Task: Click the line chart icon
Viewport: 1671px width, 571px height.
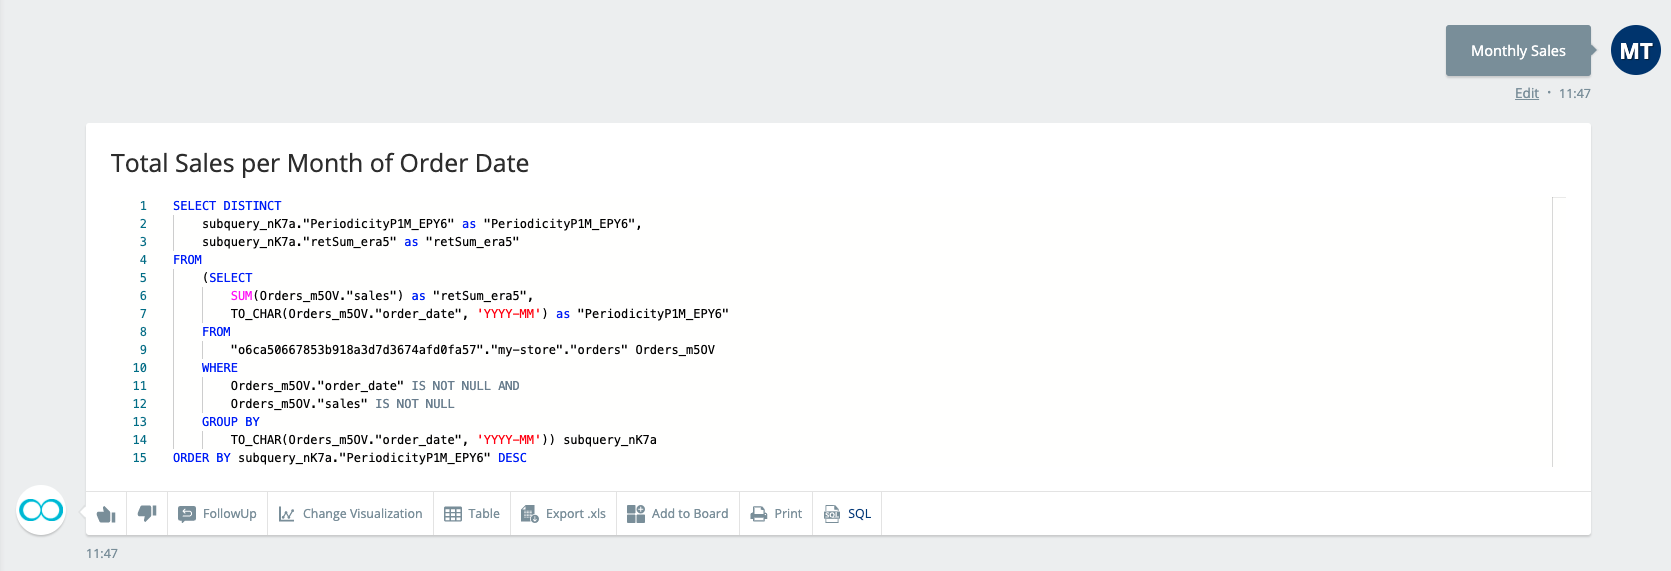Action: (x=286, y=514)
